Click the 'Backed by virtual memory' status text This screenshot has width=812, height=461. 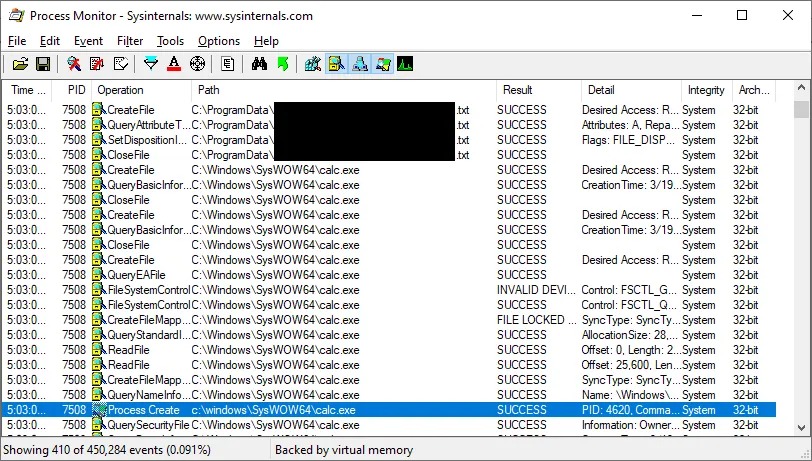344,450
